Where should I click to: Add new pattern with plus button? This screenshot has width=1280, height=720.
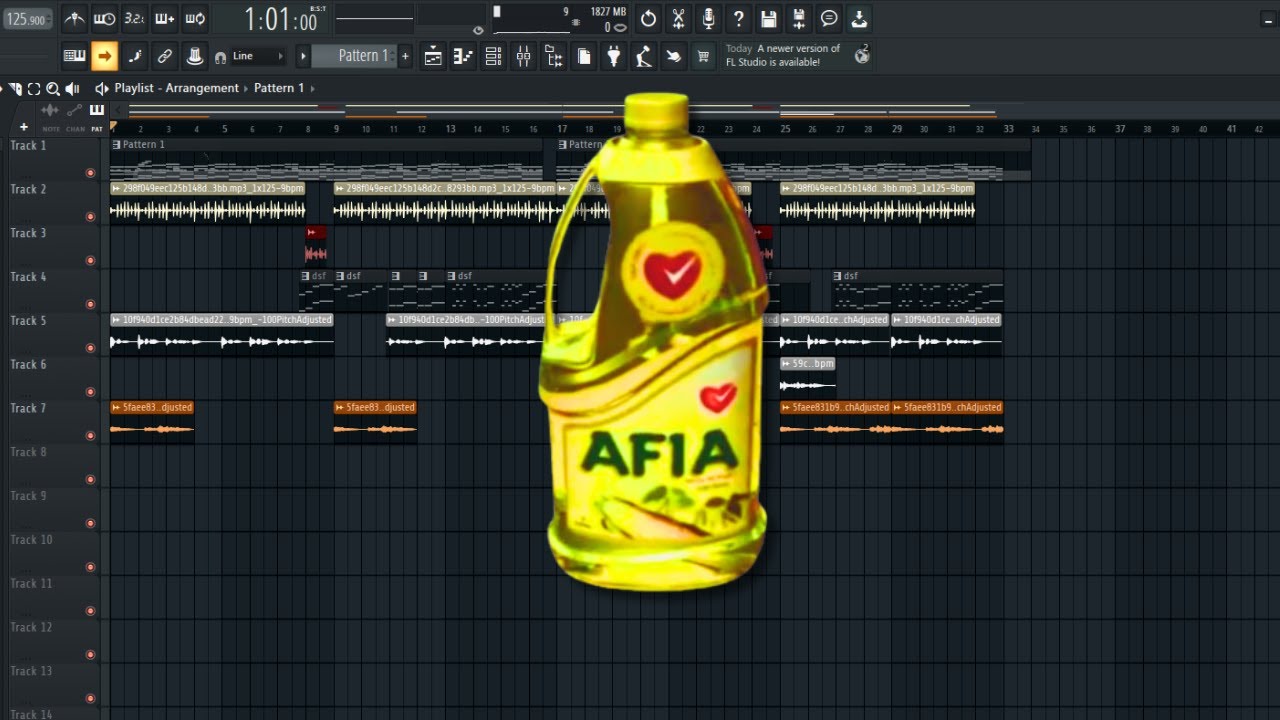coord(405,56)
